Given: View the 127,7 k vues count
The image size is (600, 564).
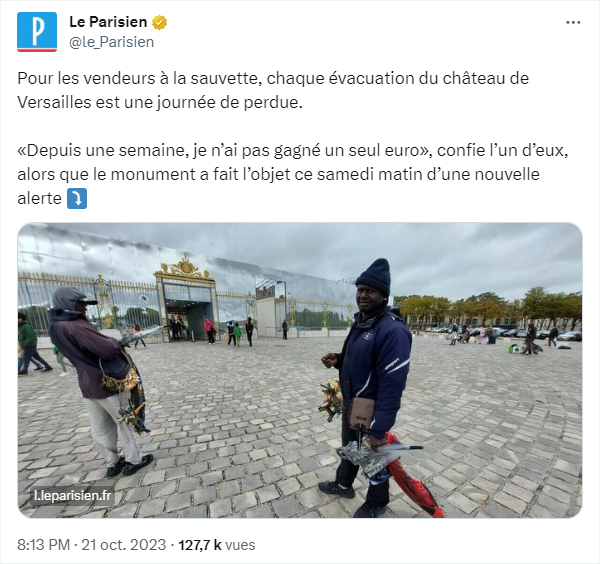Looking at the screenshot, I should (217, 545).
